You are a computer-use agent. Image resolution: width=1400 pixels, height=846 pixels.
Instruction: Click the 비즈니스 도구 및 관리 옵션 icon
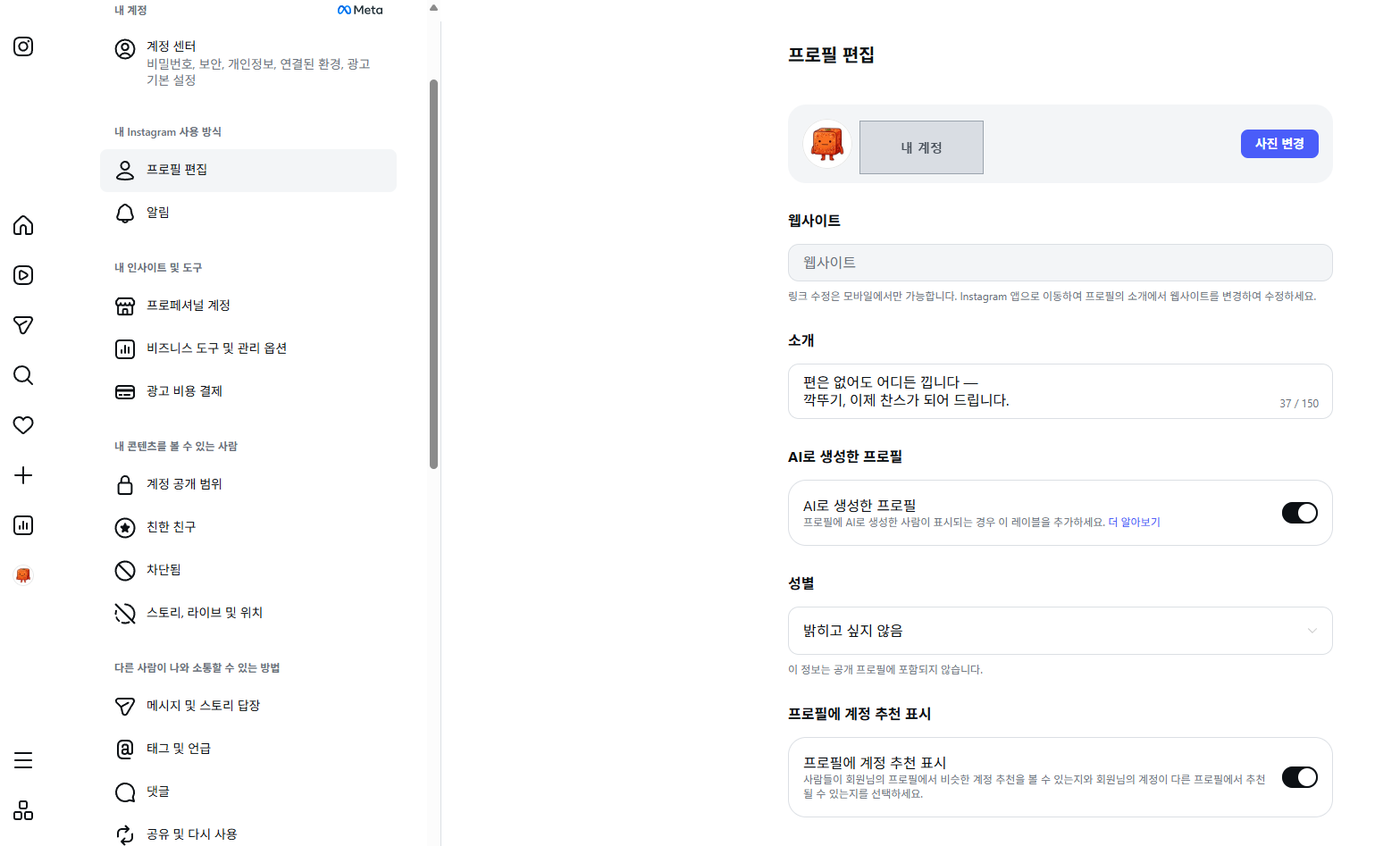(125, 349)
